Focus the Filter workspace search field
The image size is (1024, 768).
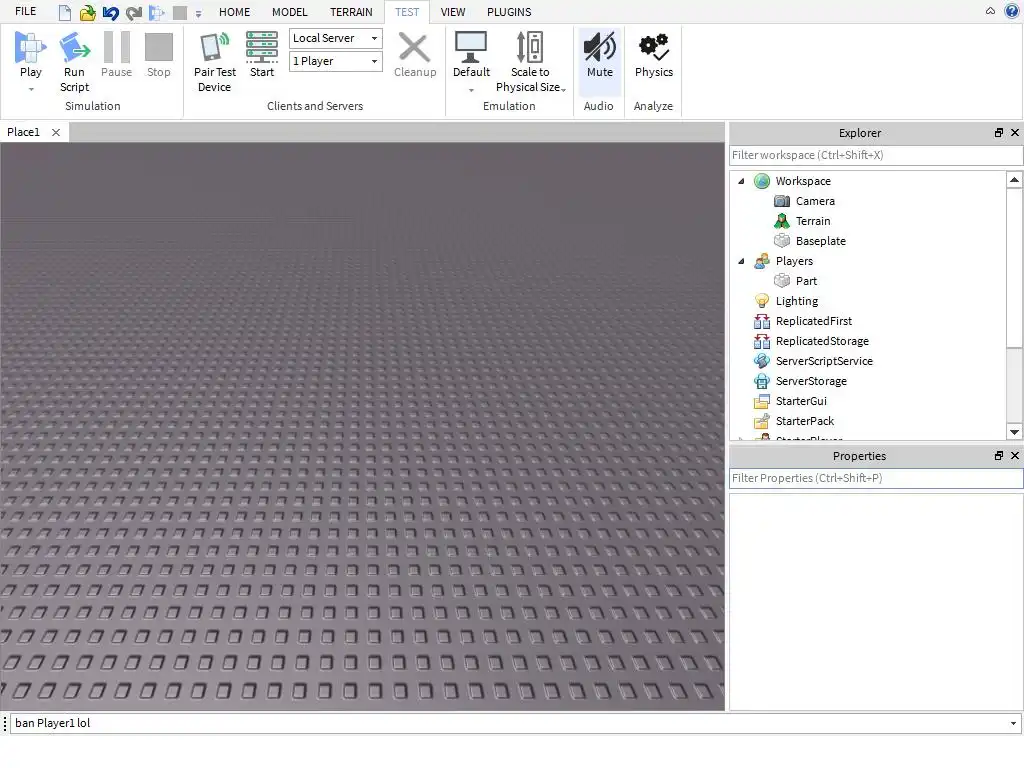pyautogui.click(x=876, y=155)
